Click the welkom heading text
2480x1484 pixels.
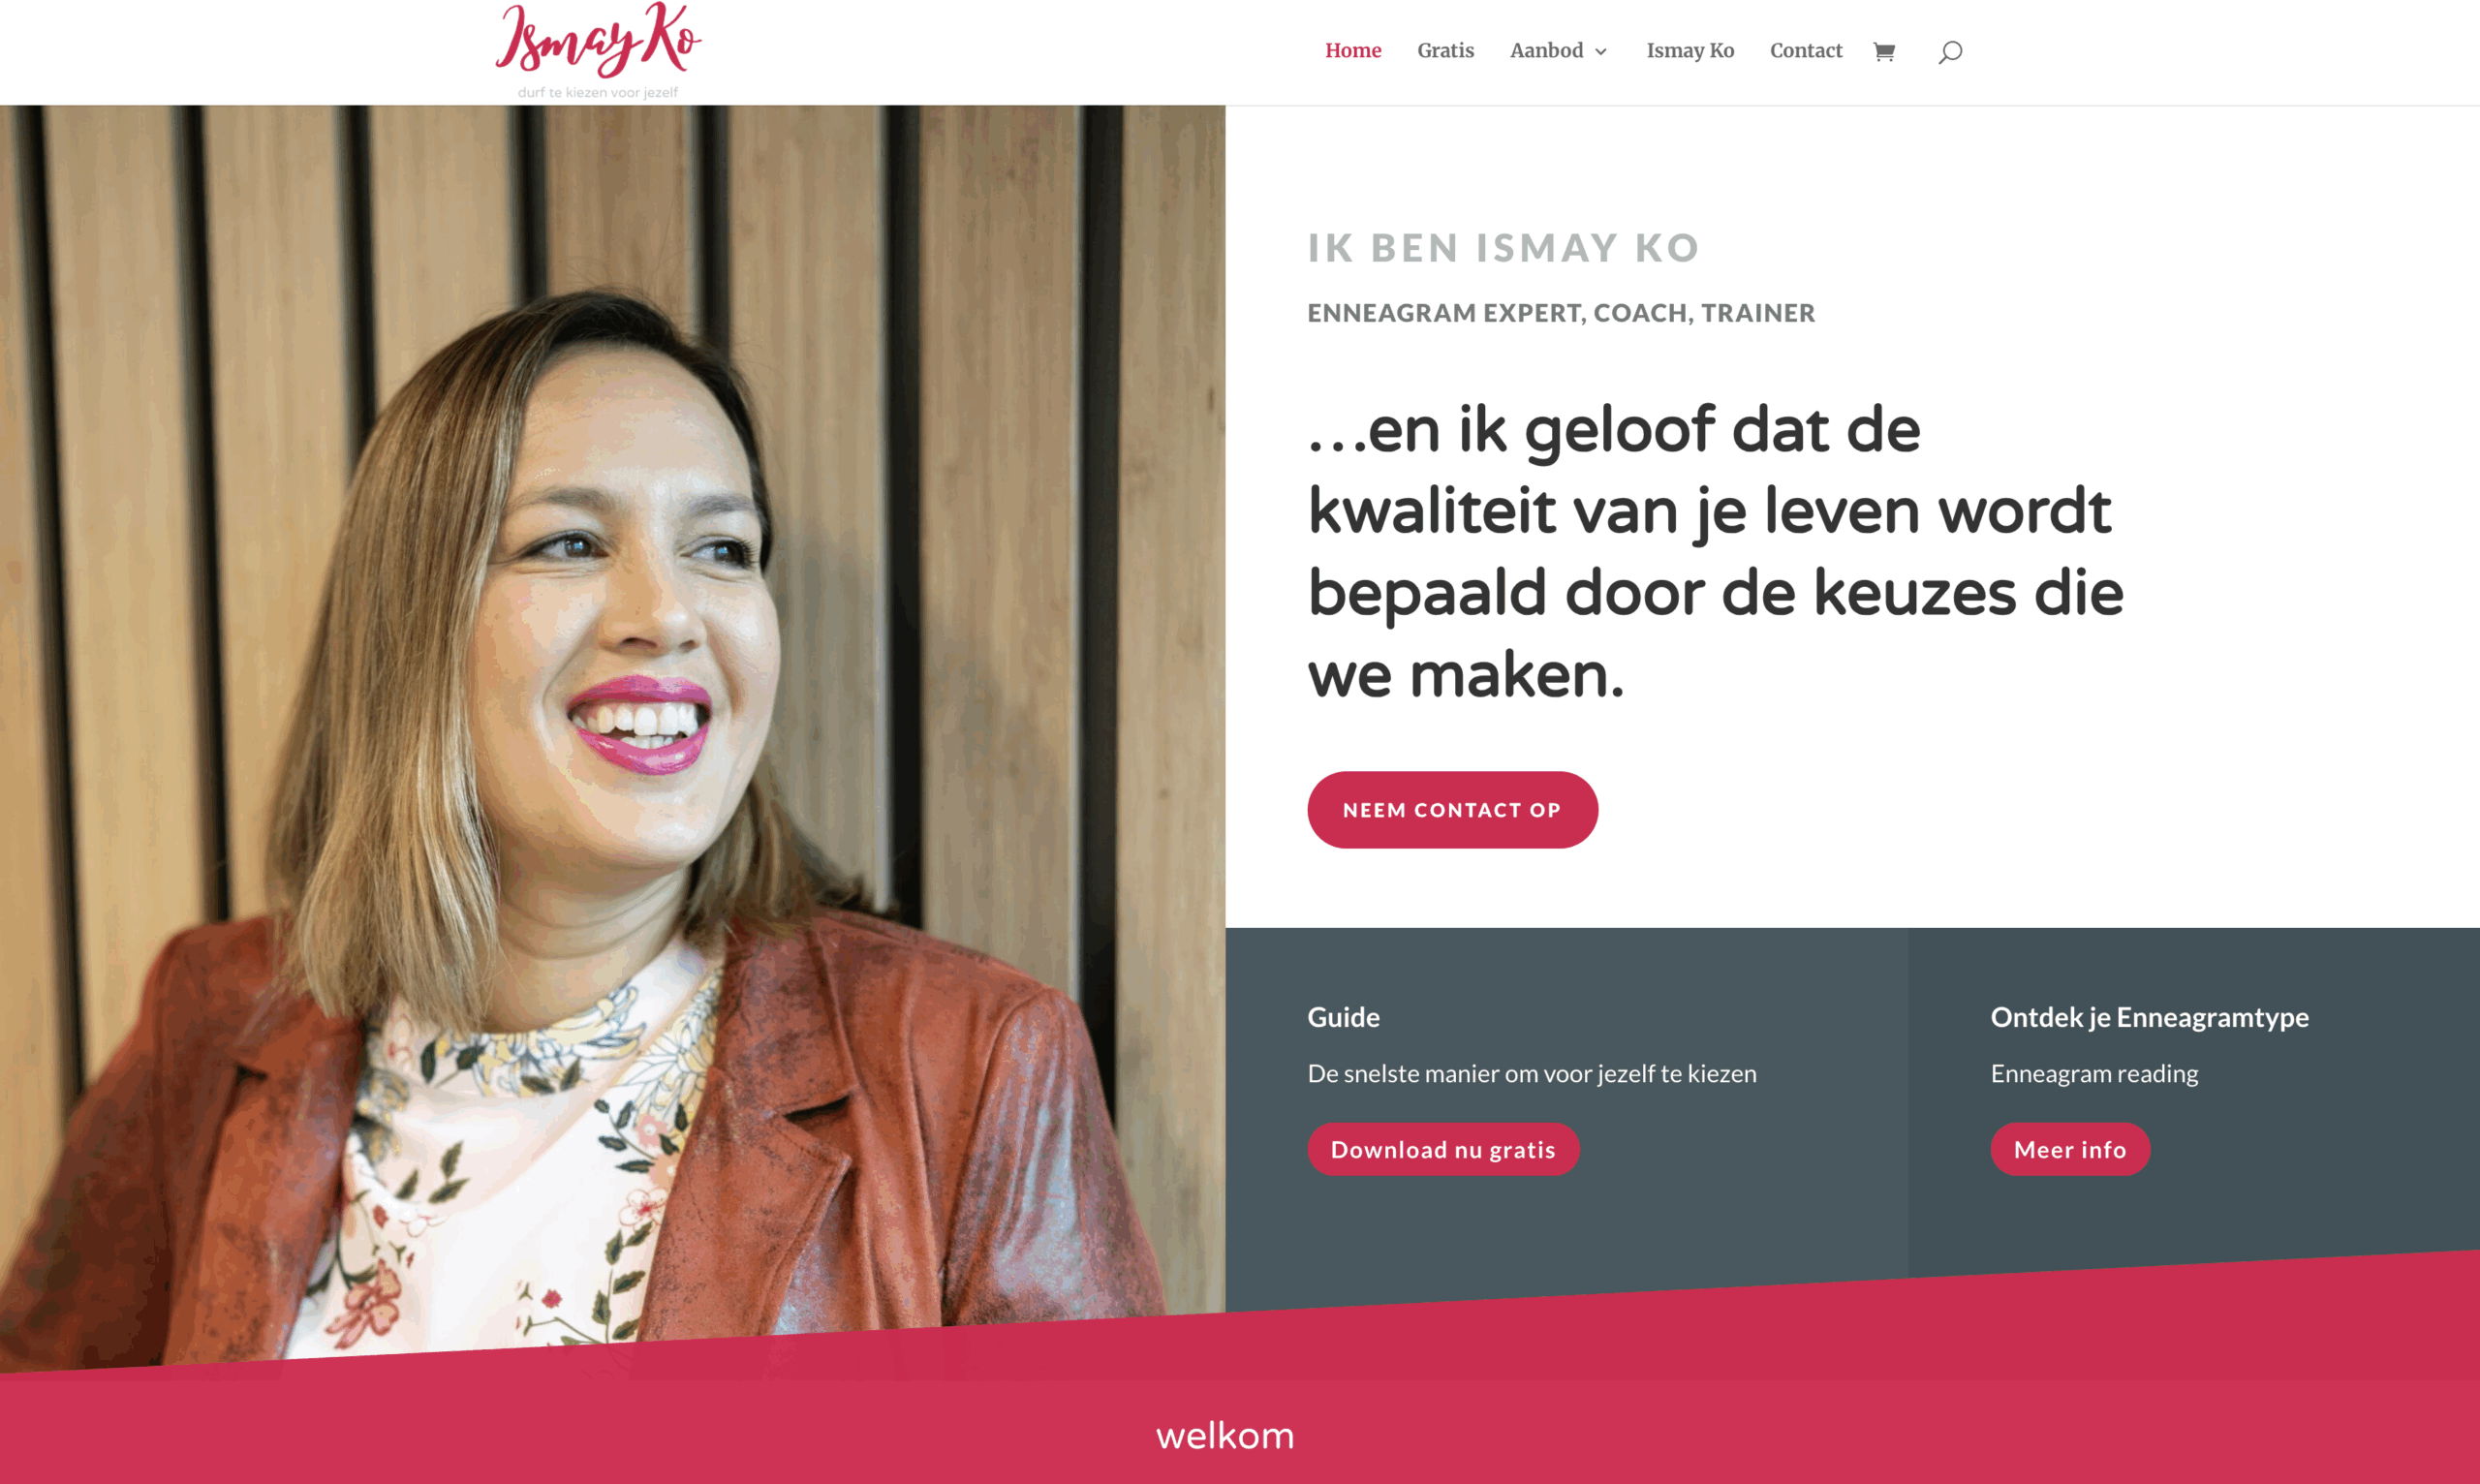coord(1225,1436)
